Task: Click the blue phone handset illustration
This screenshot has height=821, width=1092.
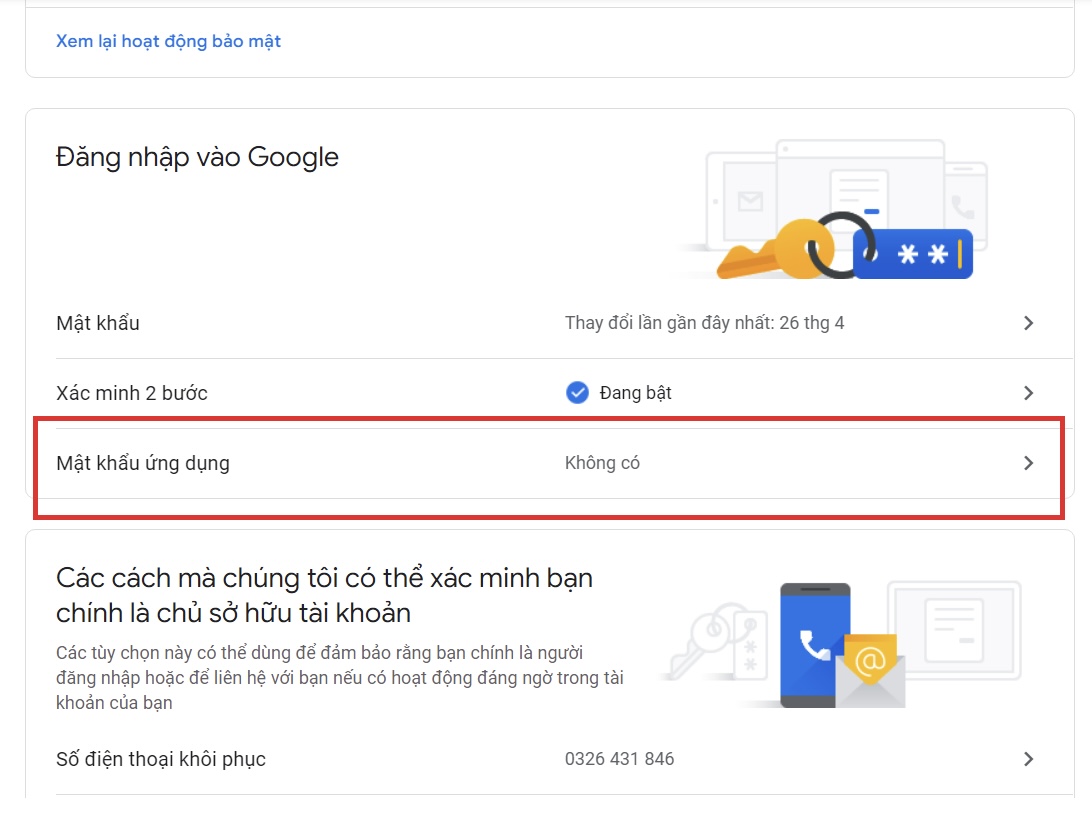Action: coord(814,645)
